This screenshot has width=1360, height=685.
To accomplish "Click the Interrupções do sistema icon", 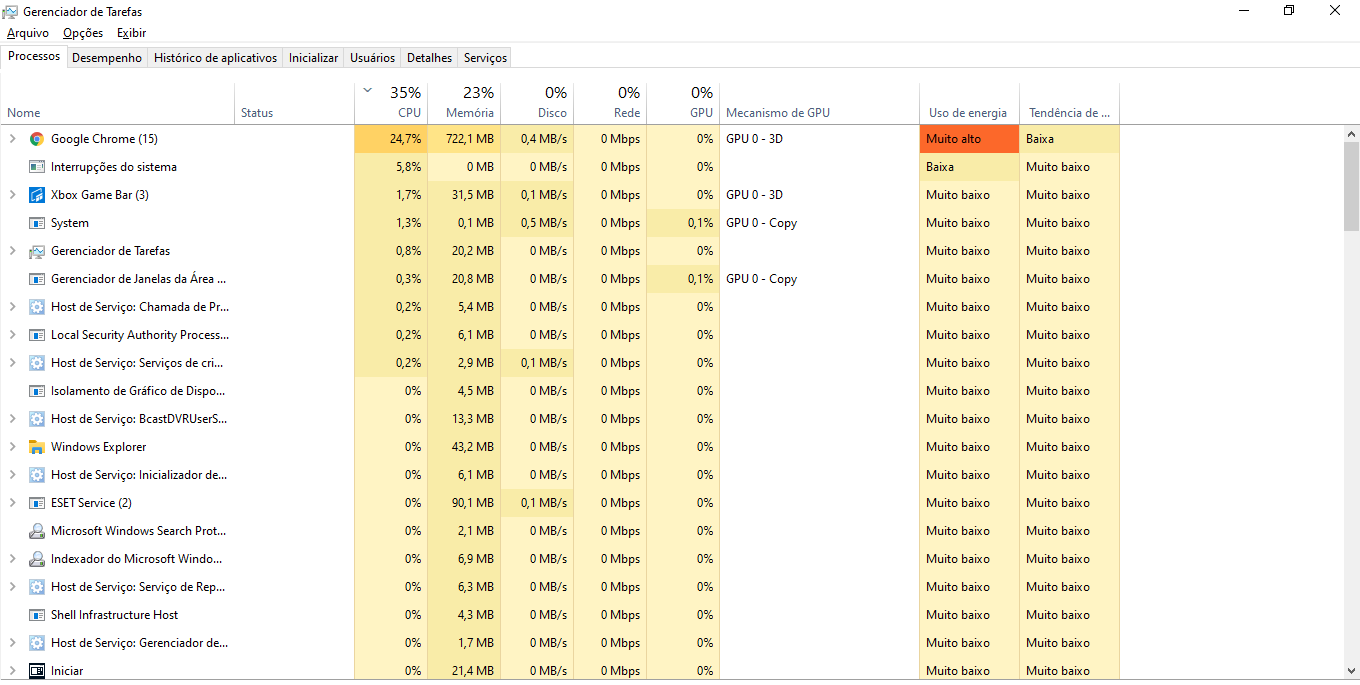I will coord(37,167).
